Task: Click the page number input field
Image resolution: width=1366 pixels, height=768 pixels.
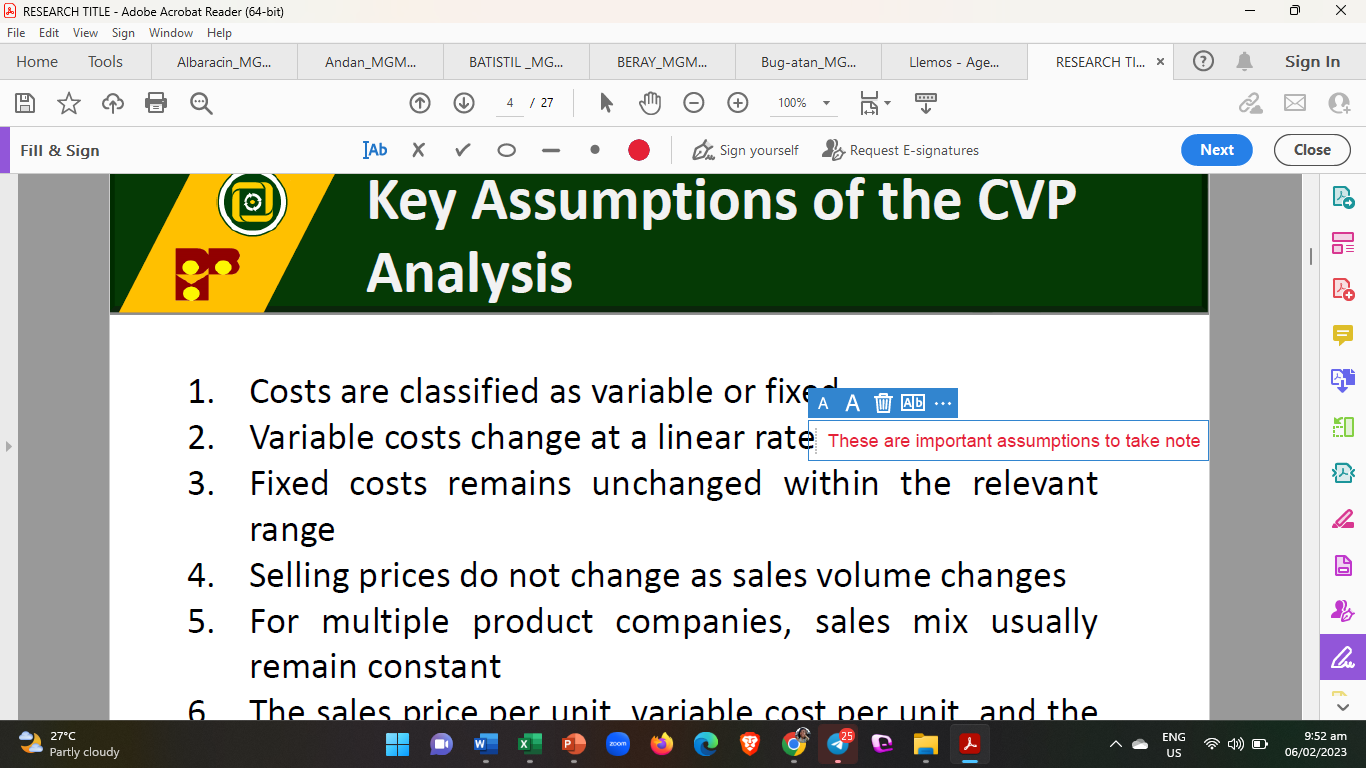Action: point(510,103)
